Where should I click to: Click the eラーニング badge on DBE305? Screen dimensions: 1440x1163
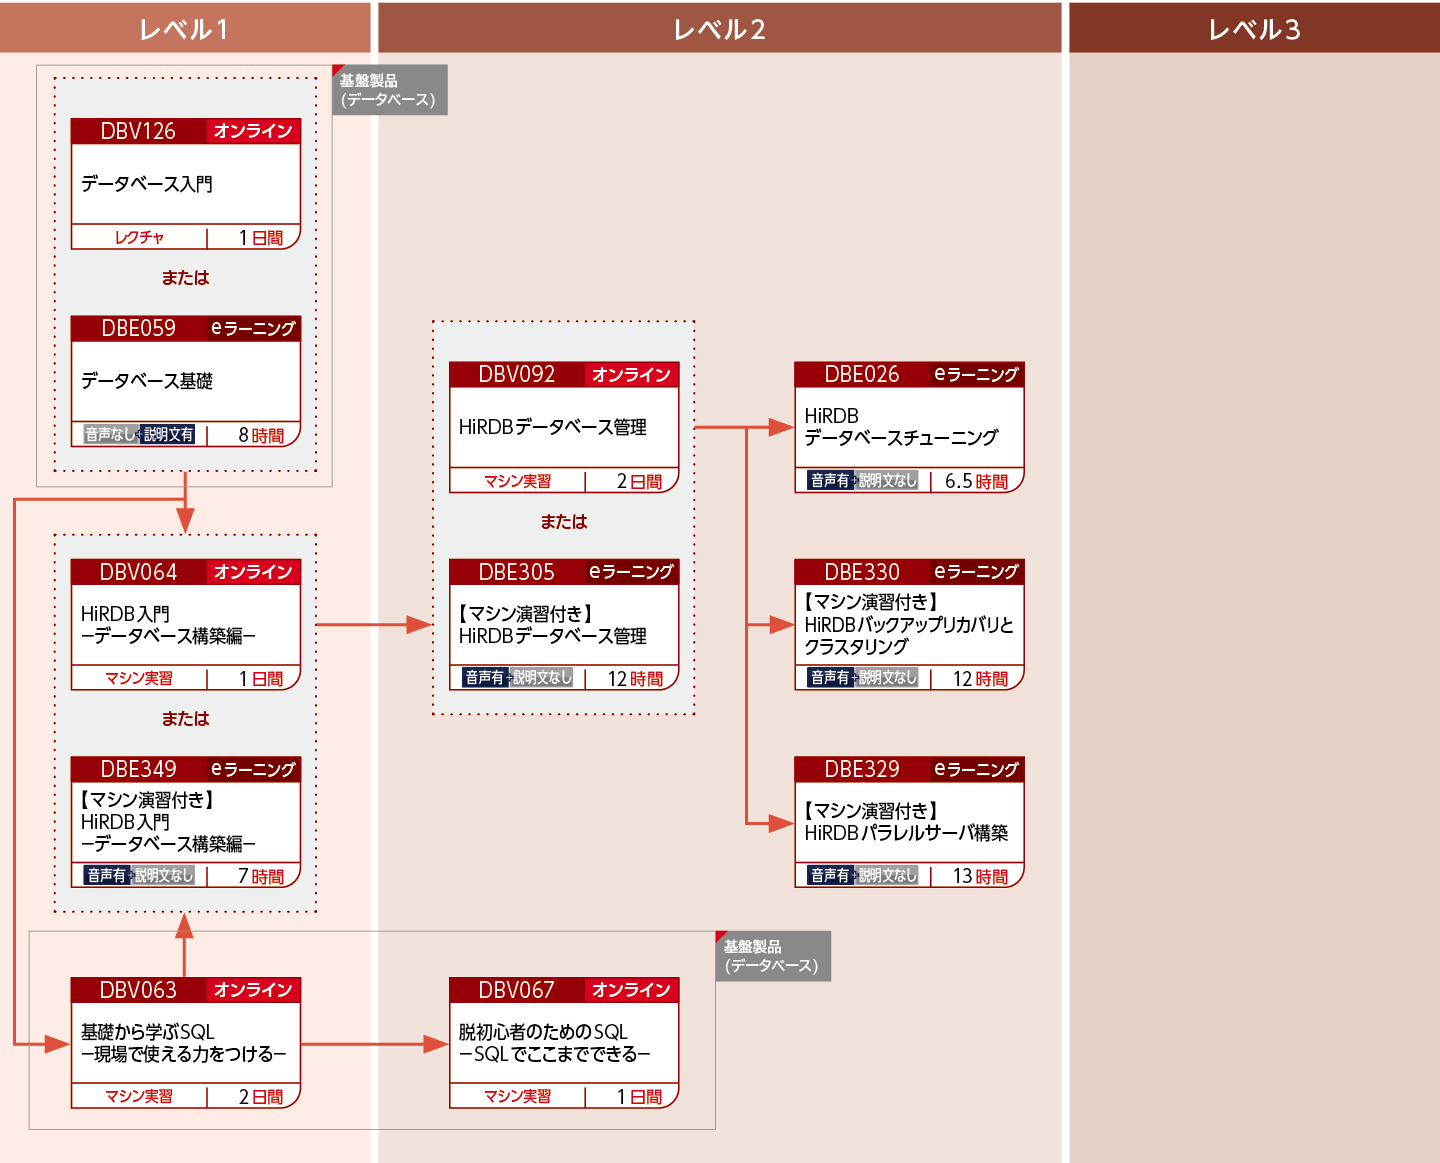[x=631, y=572]
